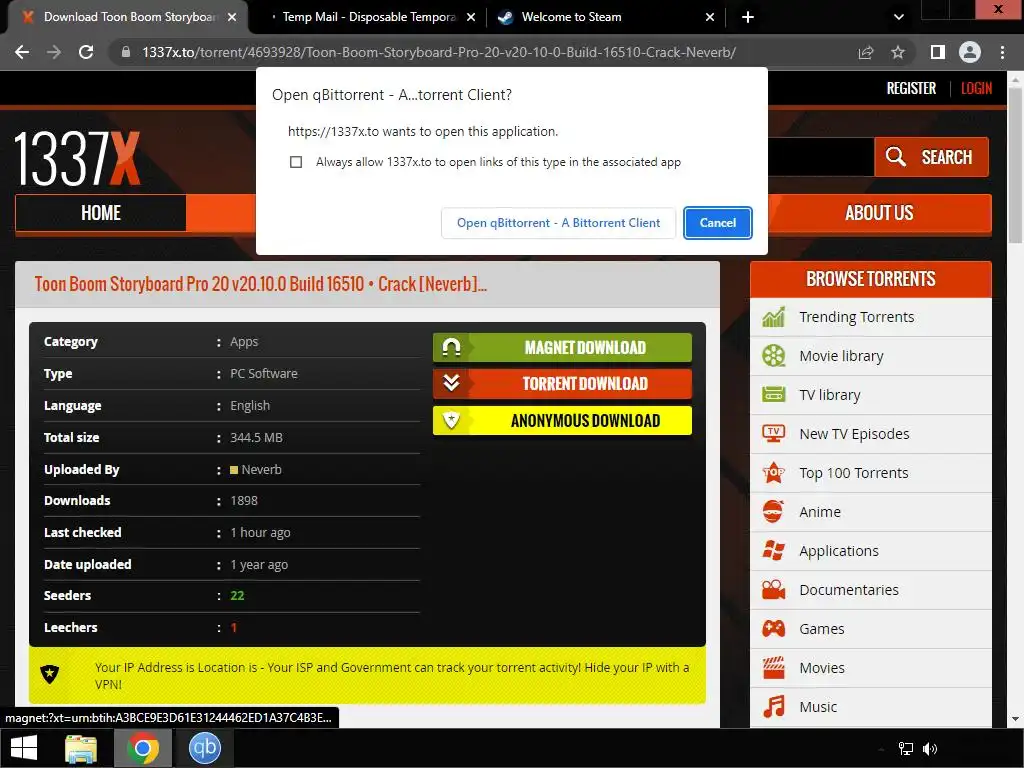Click the share page icon
This screenshot has width=1024, height=768.
click(x=866, y=52)
